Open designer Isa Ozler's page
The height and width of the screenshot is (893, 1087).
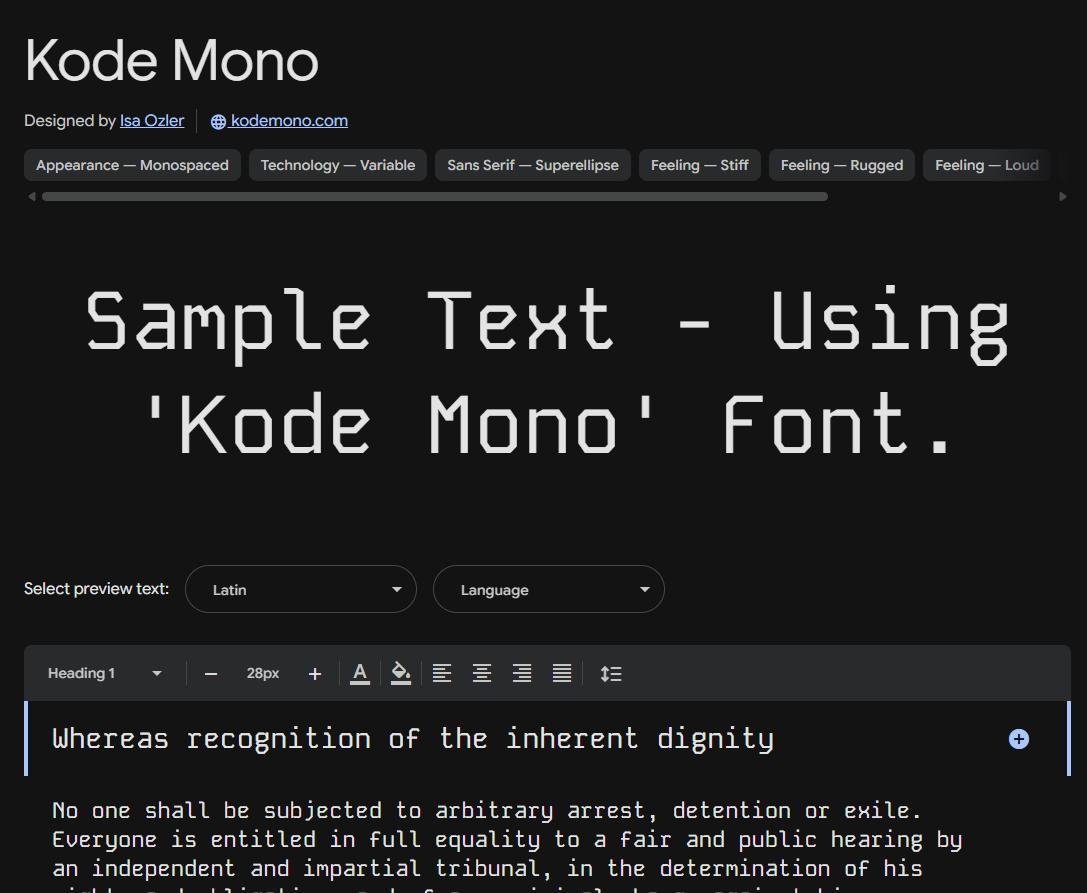pos(152,121)
